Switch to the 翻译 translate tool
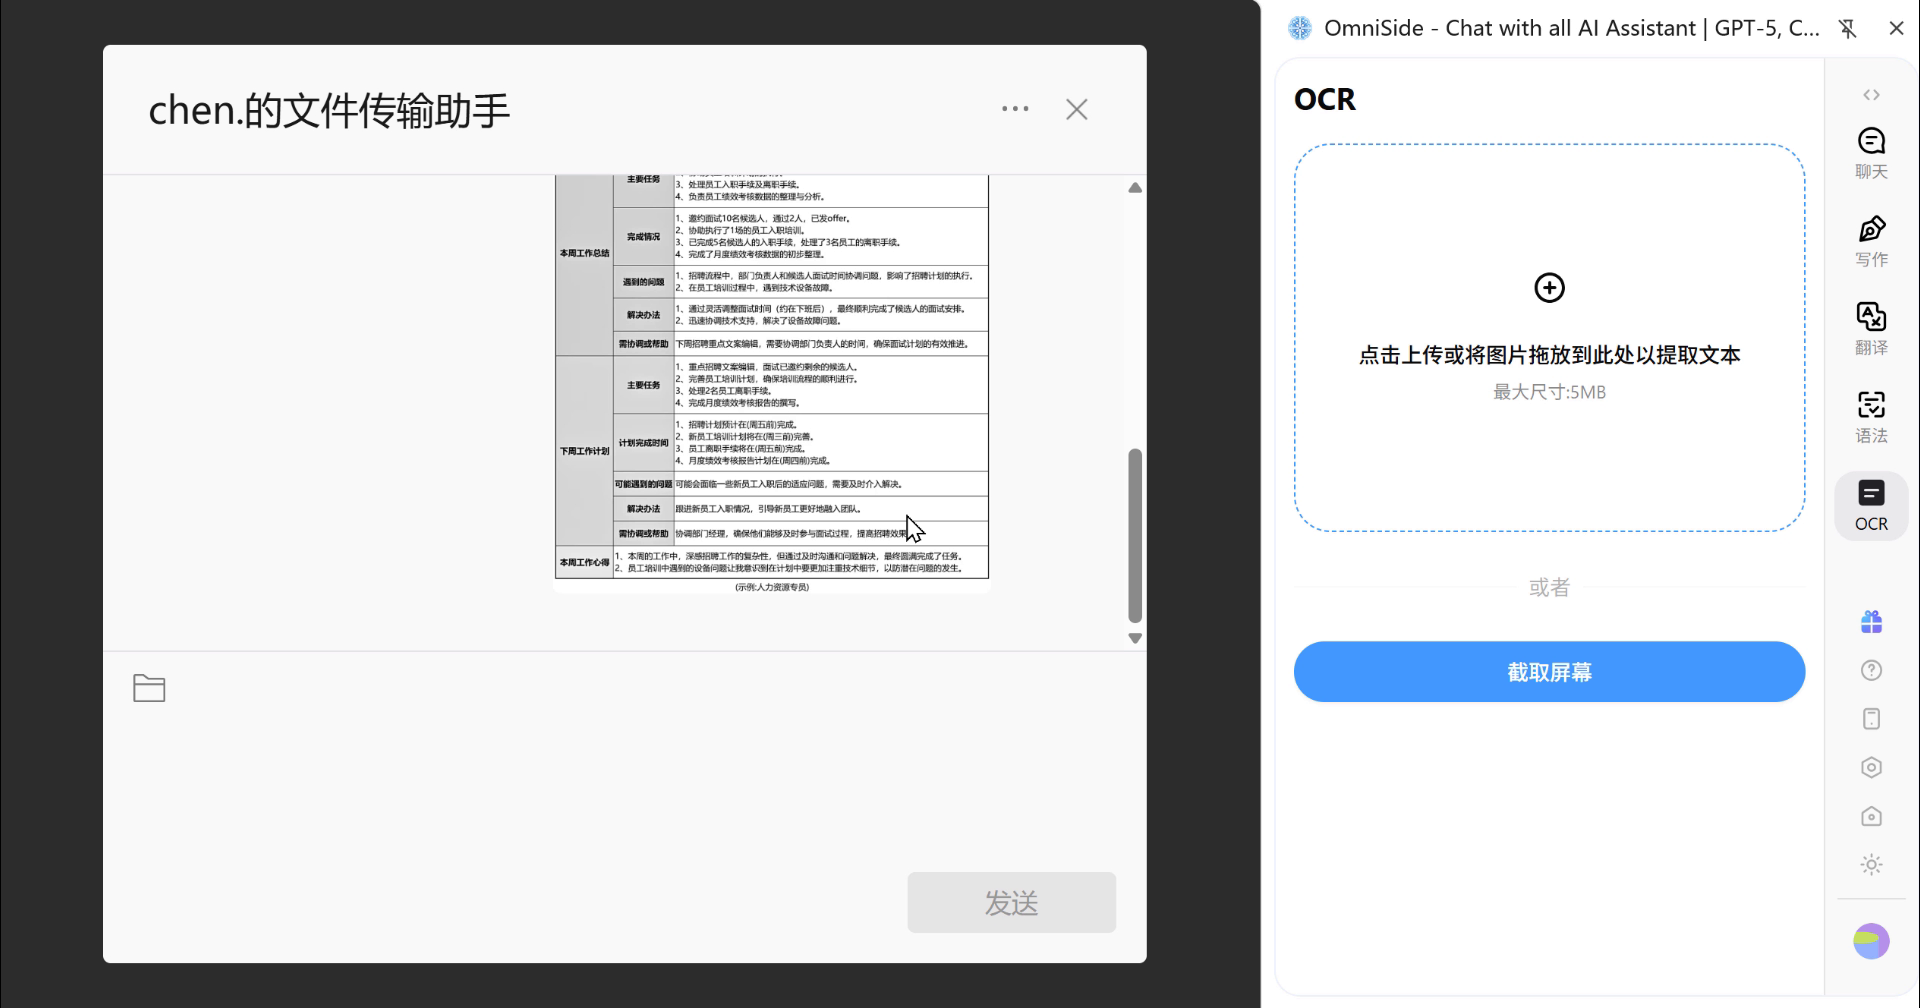 click(1871, 329)
